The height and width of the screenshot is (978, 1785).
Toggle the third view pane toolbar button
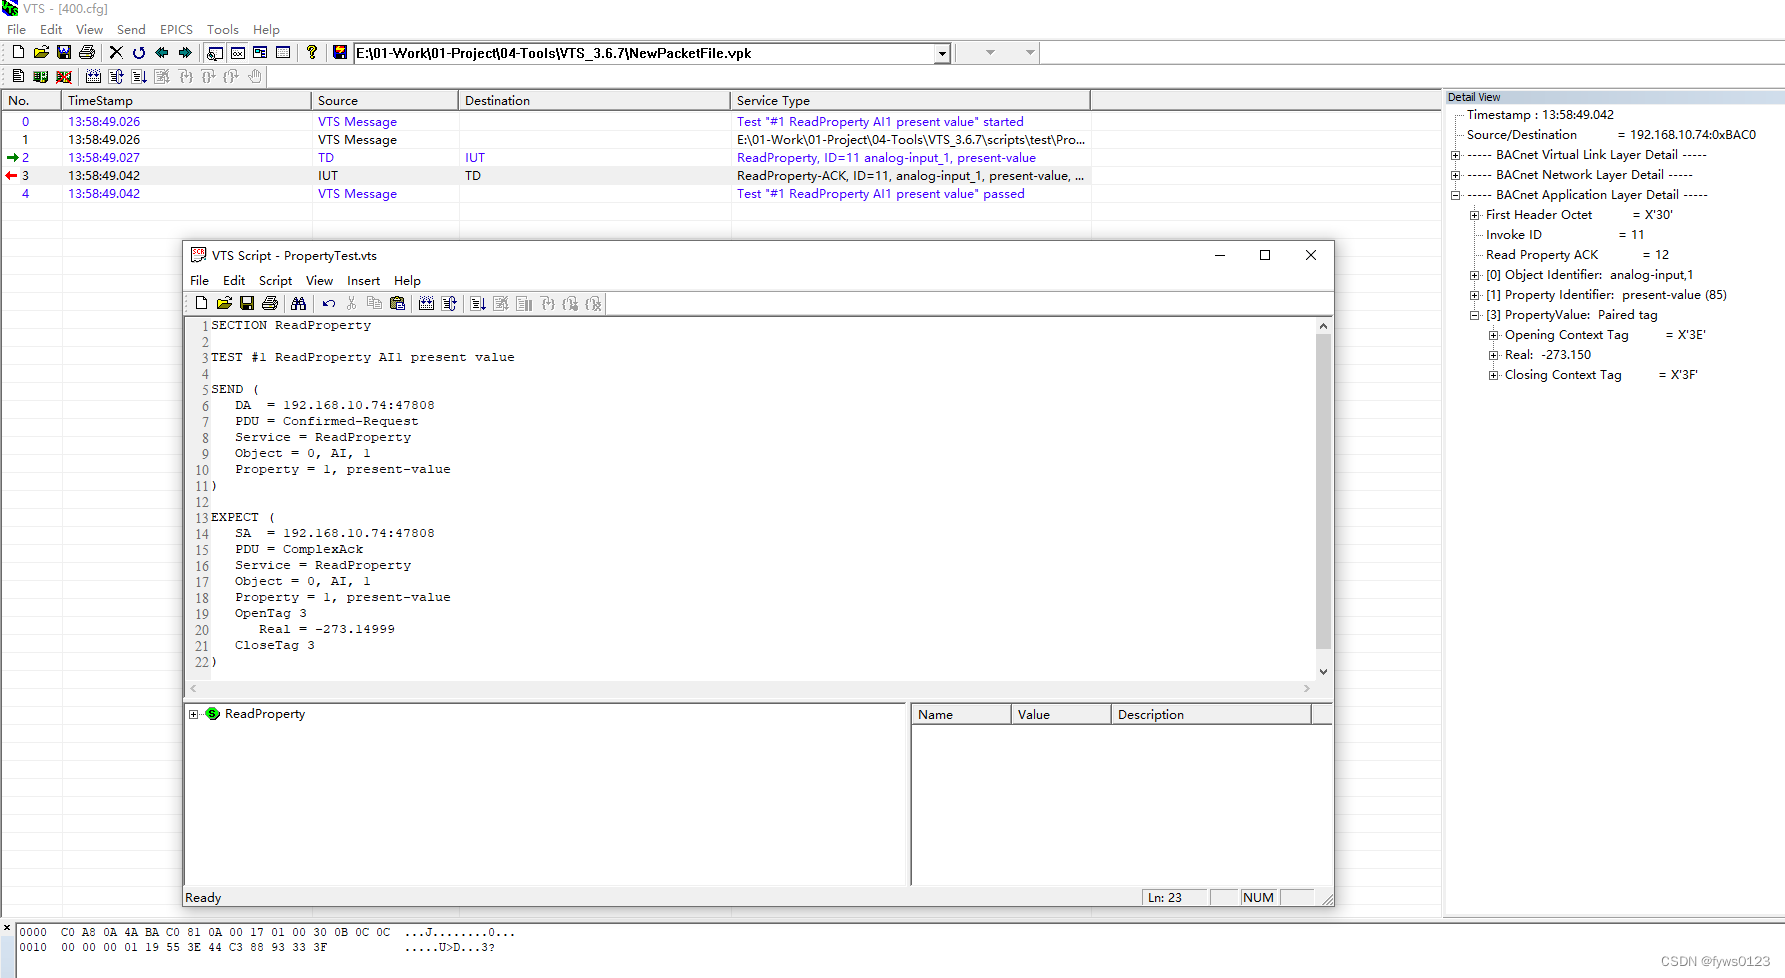click(260, 52)
